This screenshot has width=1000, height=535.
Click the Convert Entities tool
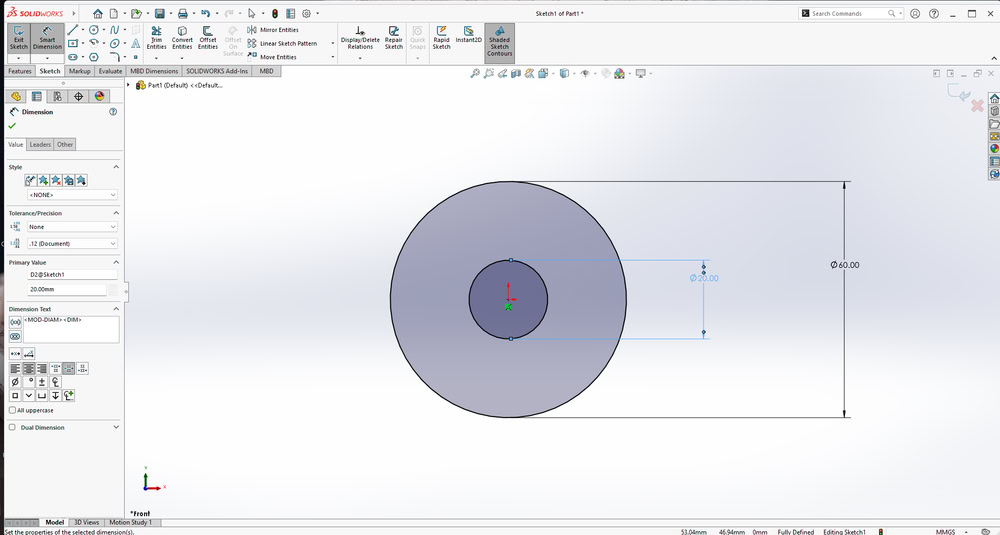182,38
